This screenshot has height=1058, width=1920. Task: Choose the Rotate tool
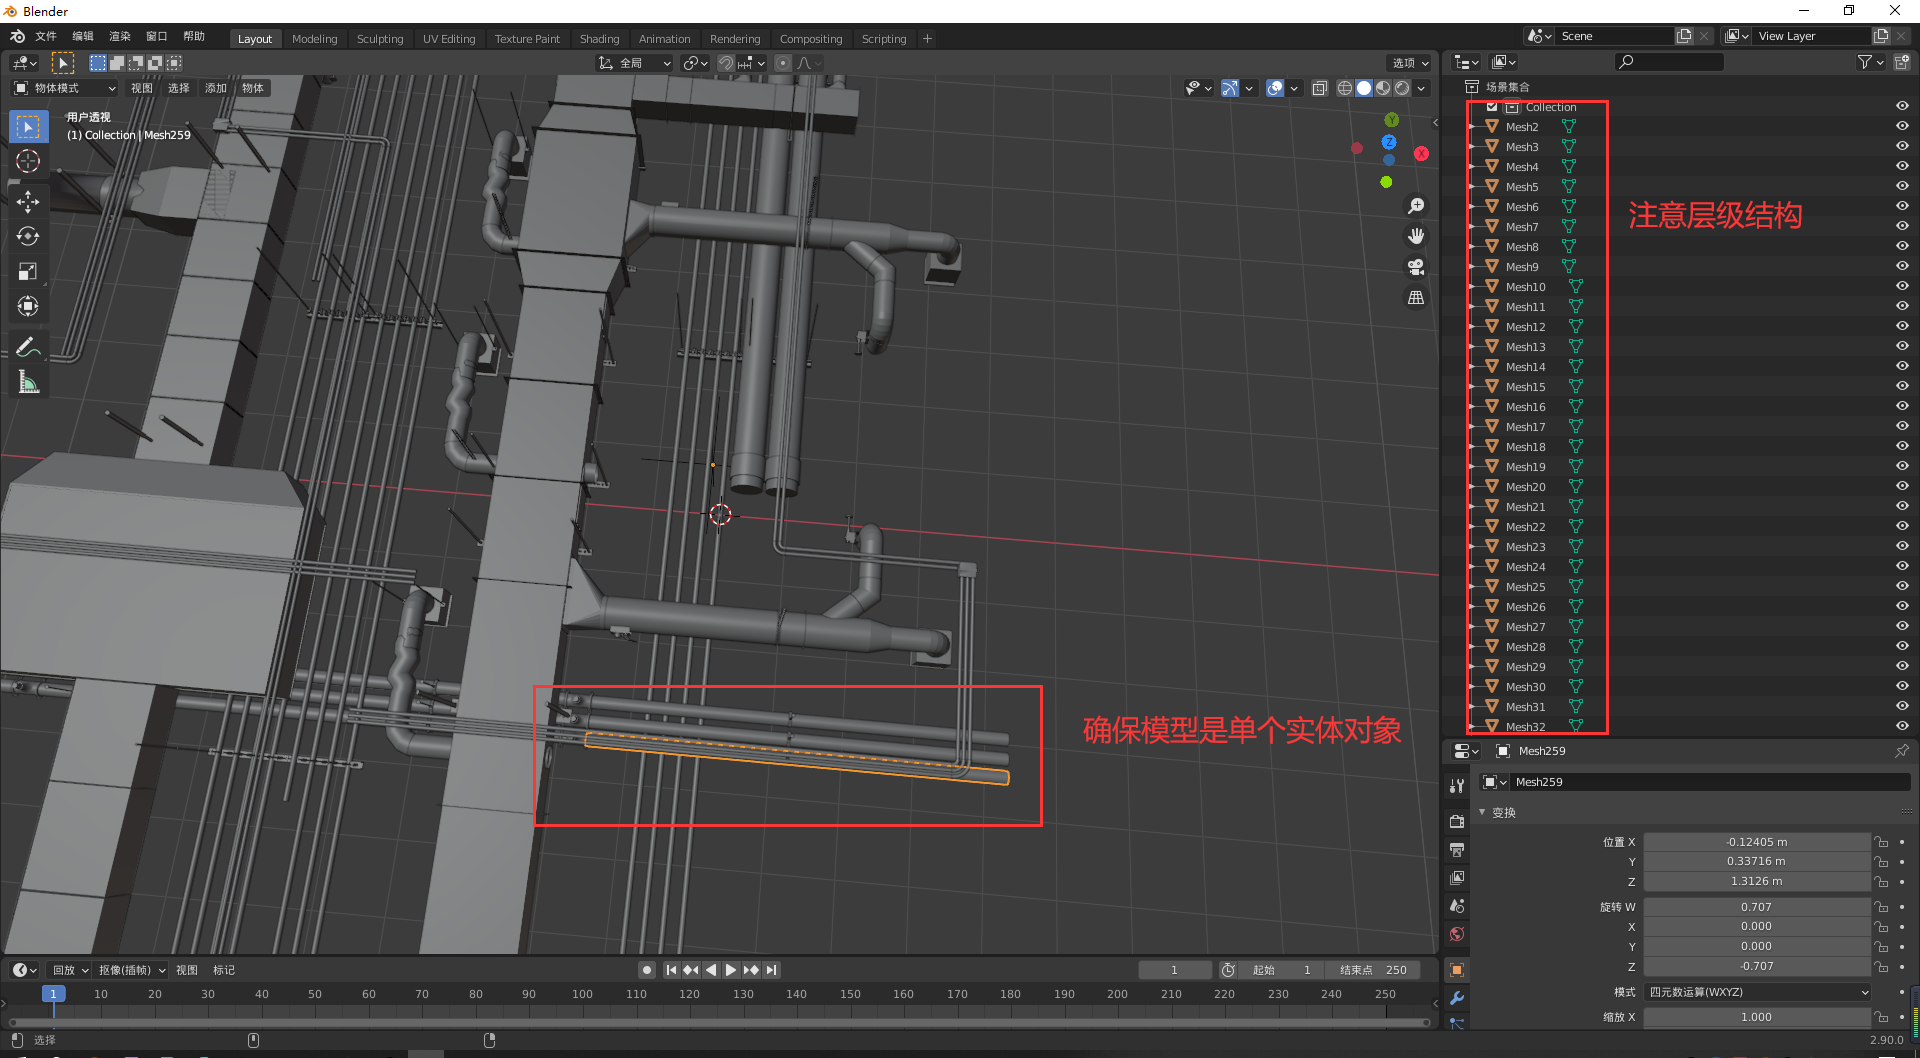[x=28, y=237]
